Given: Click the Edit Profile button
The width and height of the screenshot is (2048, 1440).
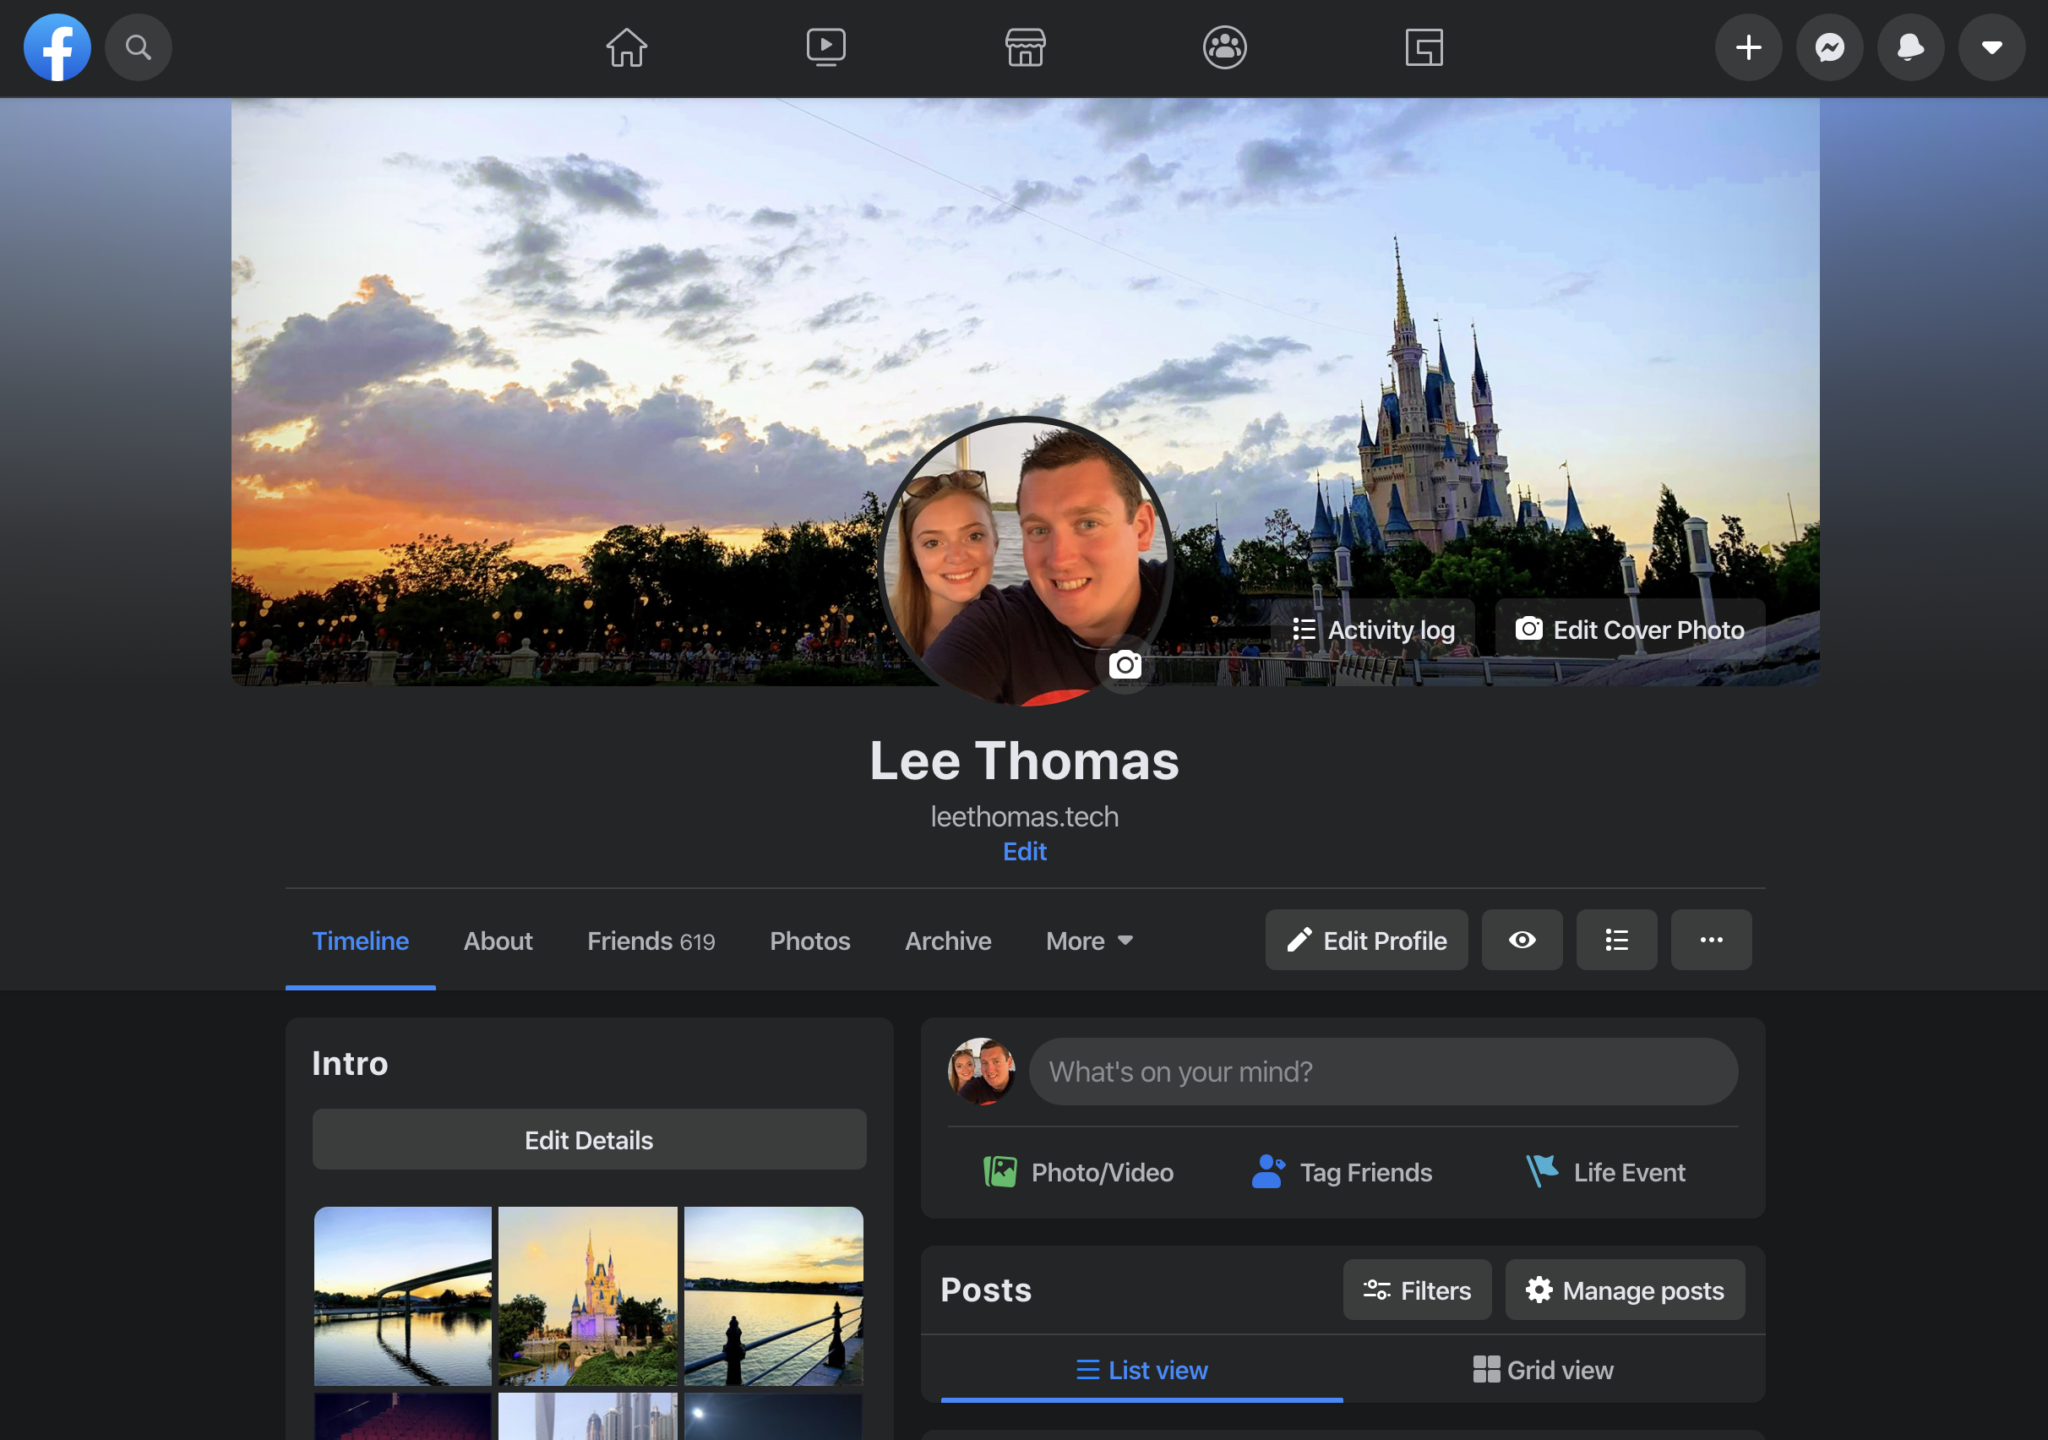Looking at the screenshot, I should pyautogui.click(x=1366, y=940).
